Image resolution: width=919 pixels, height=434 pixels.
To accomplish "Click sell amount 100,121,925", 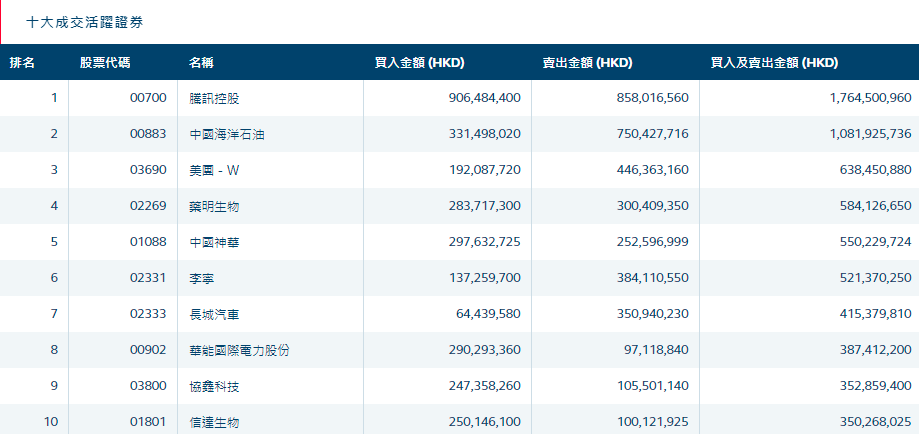I will 653,422.
